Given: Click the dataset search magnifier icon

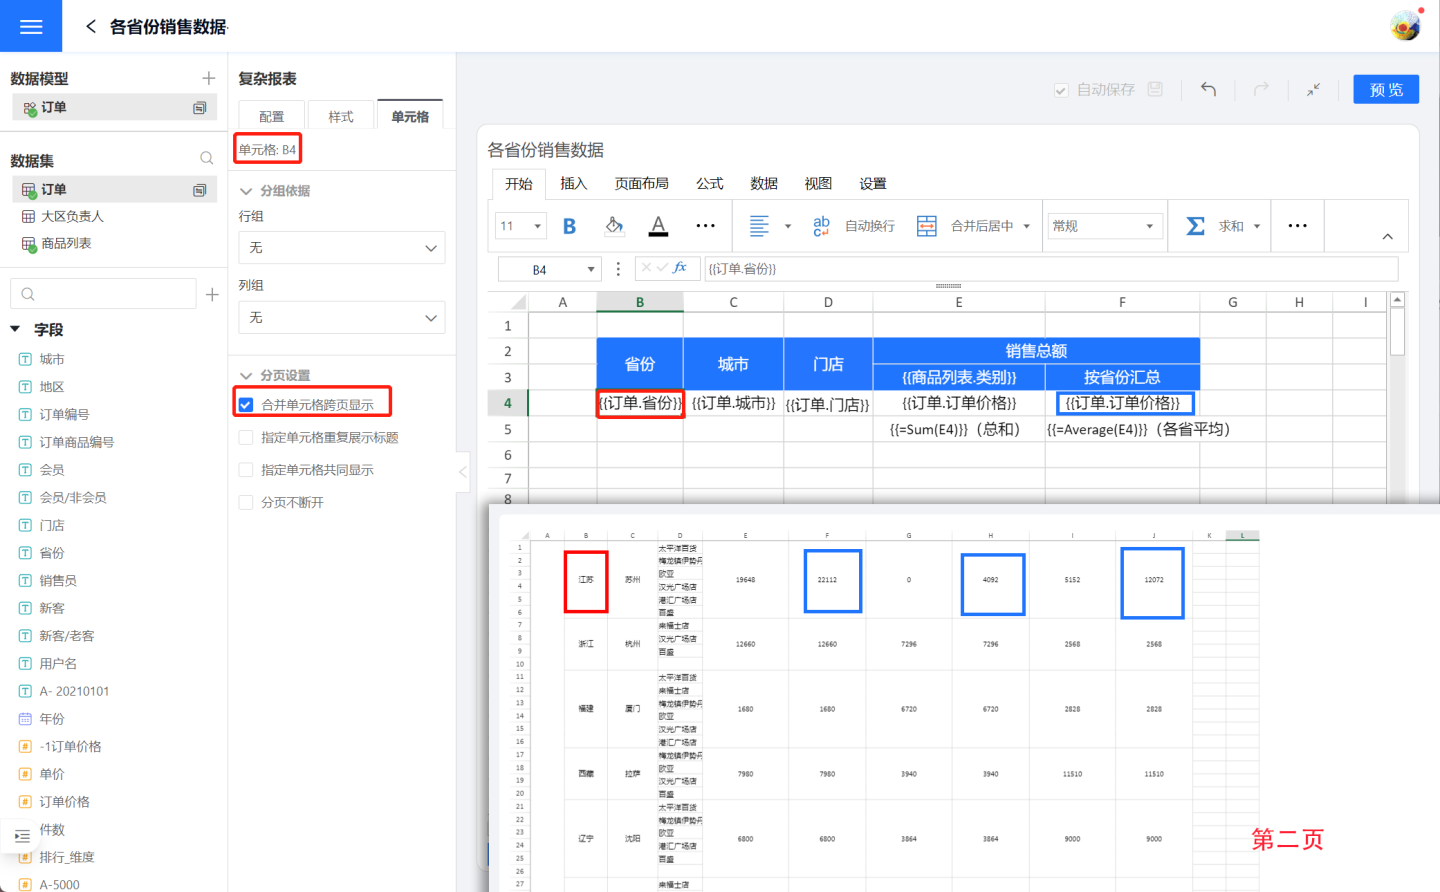Looking at the screenshot, I should click(206, 159).
